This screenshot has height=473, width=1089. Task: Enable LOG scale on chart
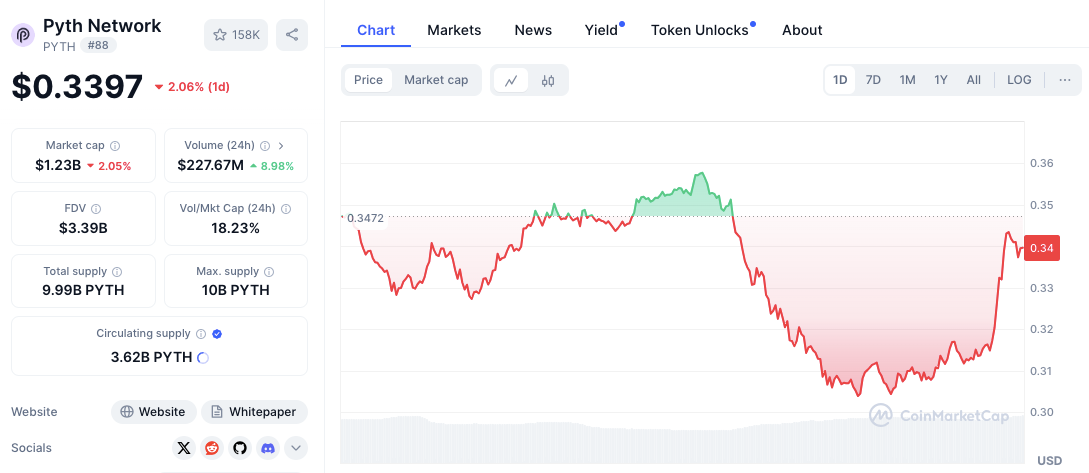[x=1019, y=80]
